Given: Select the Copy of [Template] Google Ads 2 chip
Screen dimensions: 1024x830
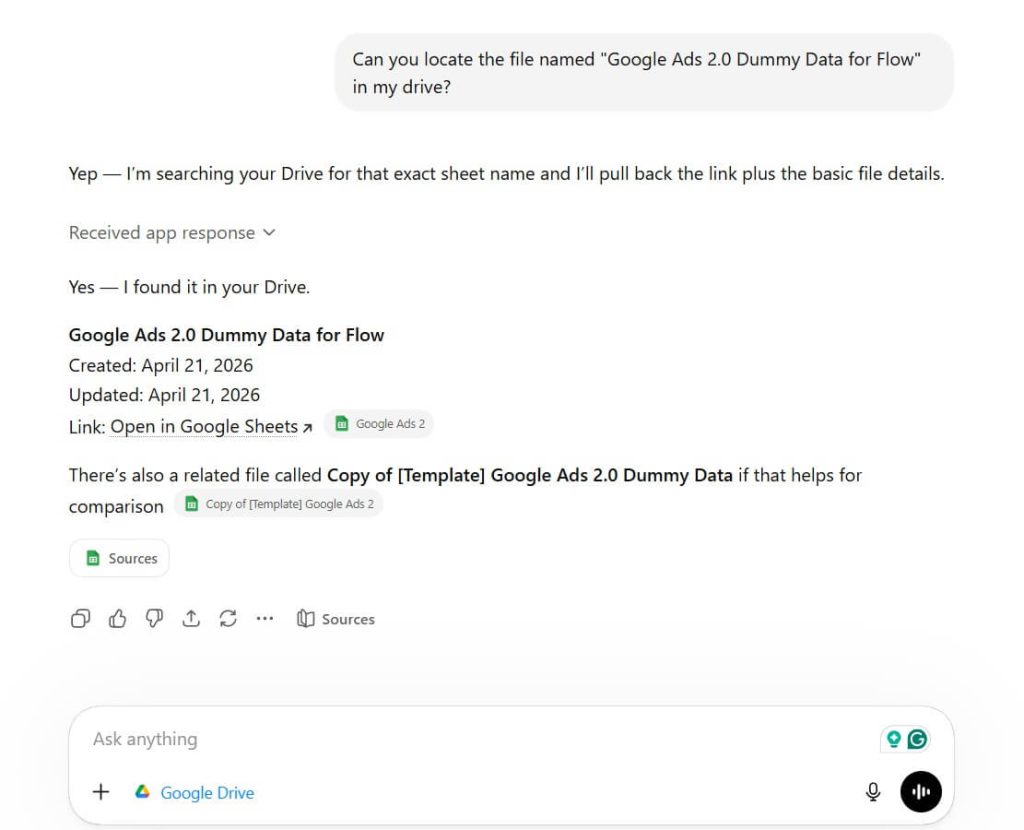Looking at the screenshot, I should (x=279, y=504).
